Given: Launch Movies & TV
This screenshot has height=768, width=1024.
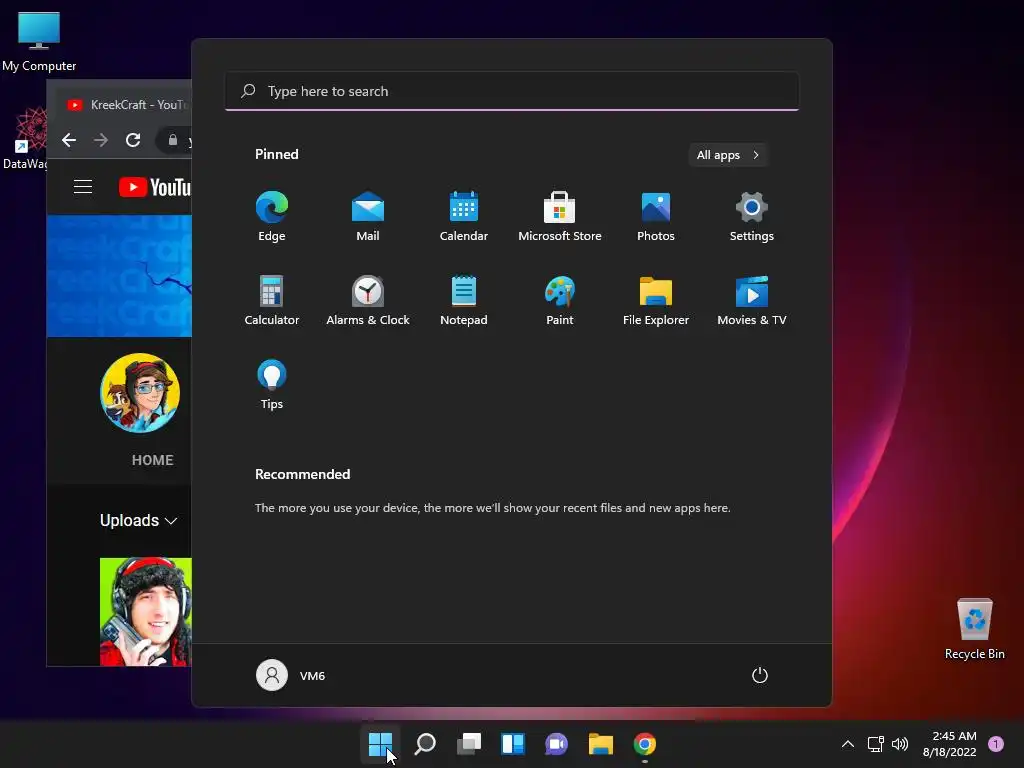Looking at the screenshot, I should pos(752,300).
